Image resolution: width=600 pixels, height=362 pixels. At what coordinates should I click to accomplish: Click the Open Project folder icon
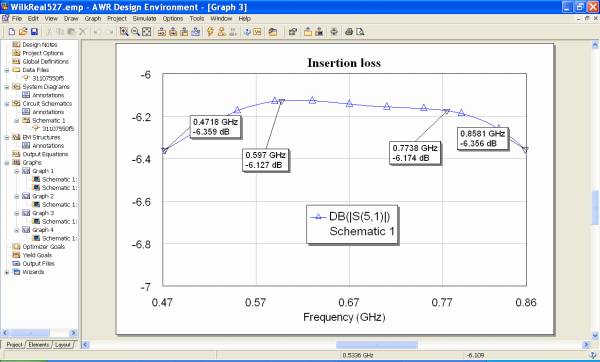23,32
